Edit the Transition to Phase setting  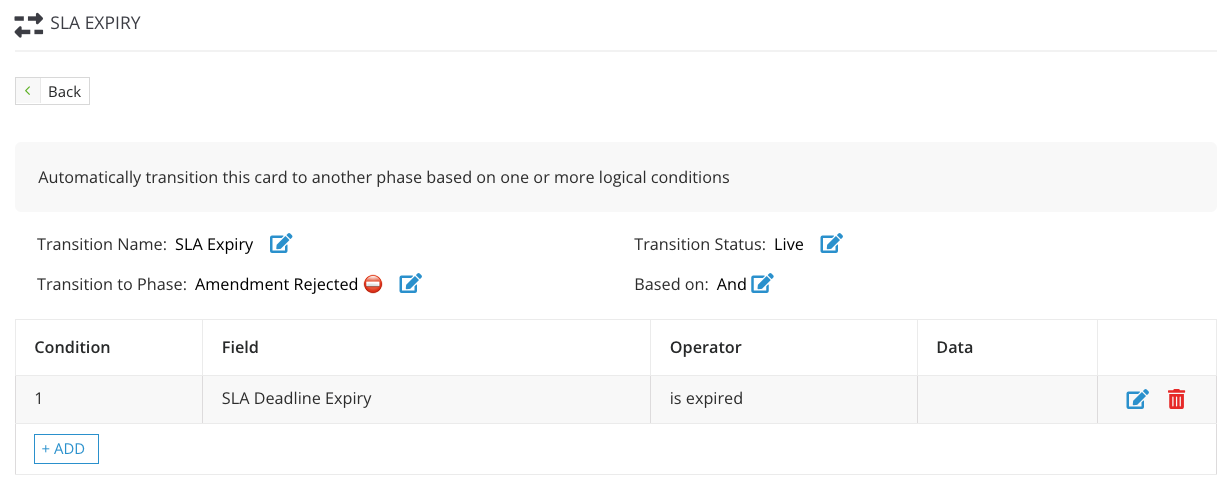410,284
